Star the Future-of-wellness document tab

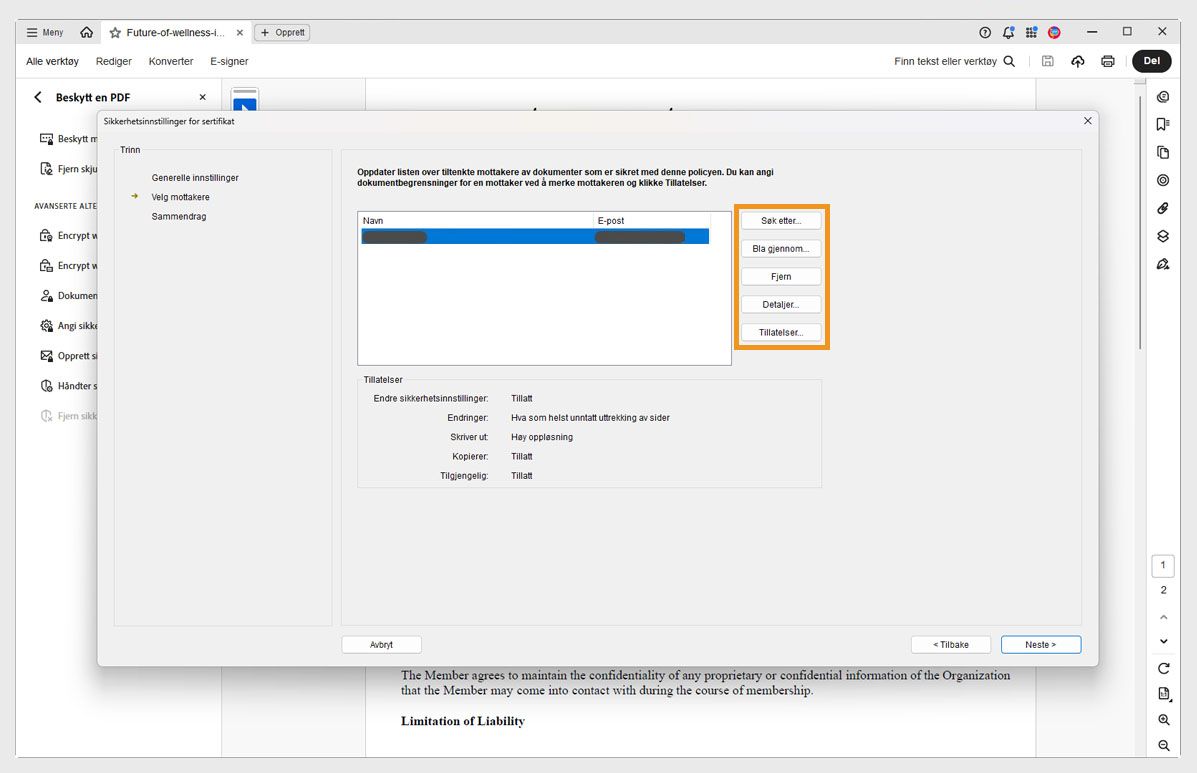click(115, 32)
